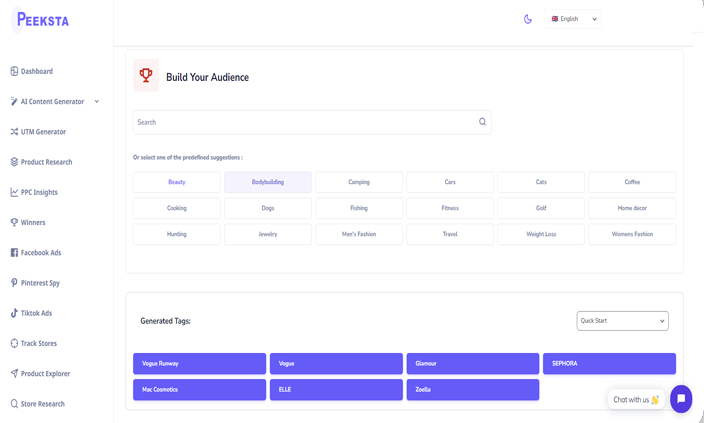Choose the Fishing suggestion

359,208
